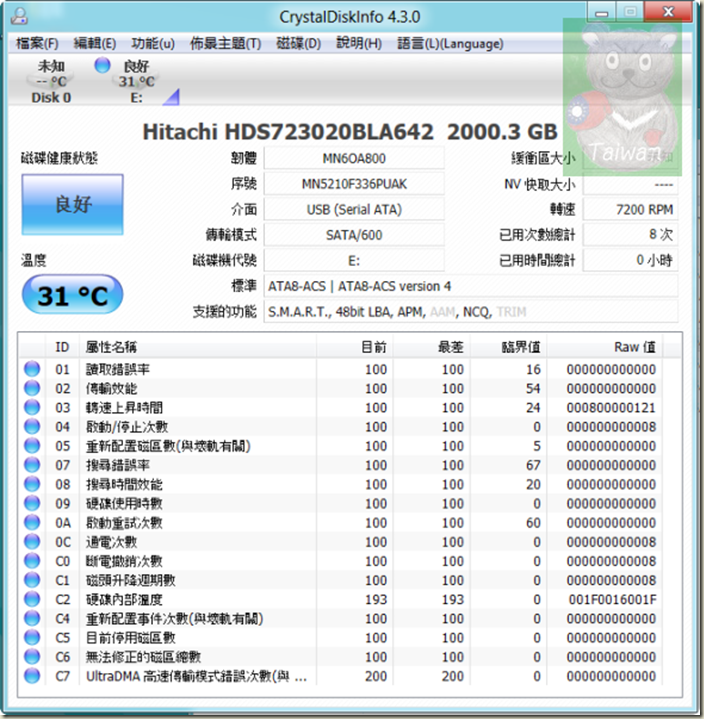This screenshot has height=719, width=704.
Task: Open the 說明(H) menu
Action: [359, 44]
